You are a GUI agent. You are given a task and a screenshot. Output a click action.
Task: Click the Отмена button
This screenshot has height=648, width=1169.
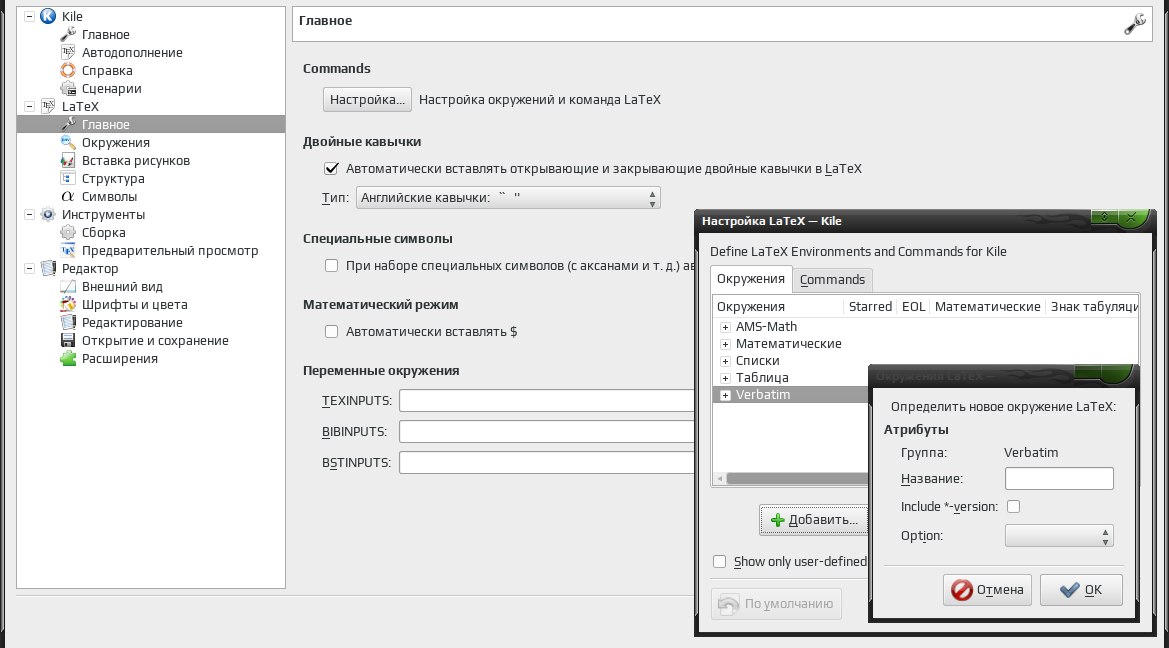987,590
